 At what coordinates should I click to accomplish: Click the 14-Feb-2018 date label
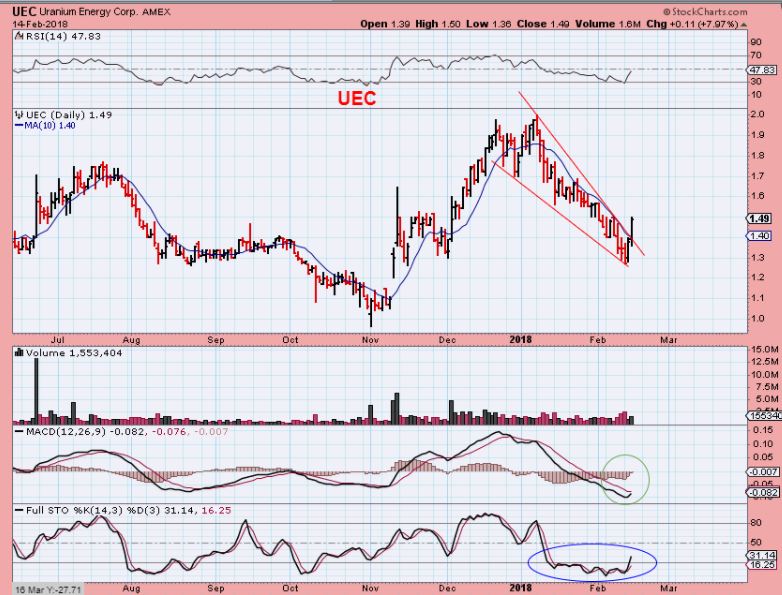(40, 24)
